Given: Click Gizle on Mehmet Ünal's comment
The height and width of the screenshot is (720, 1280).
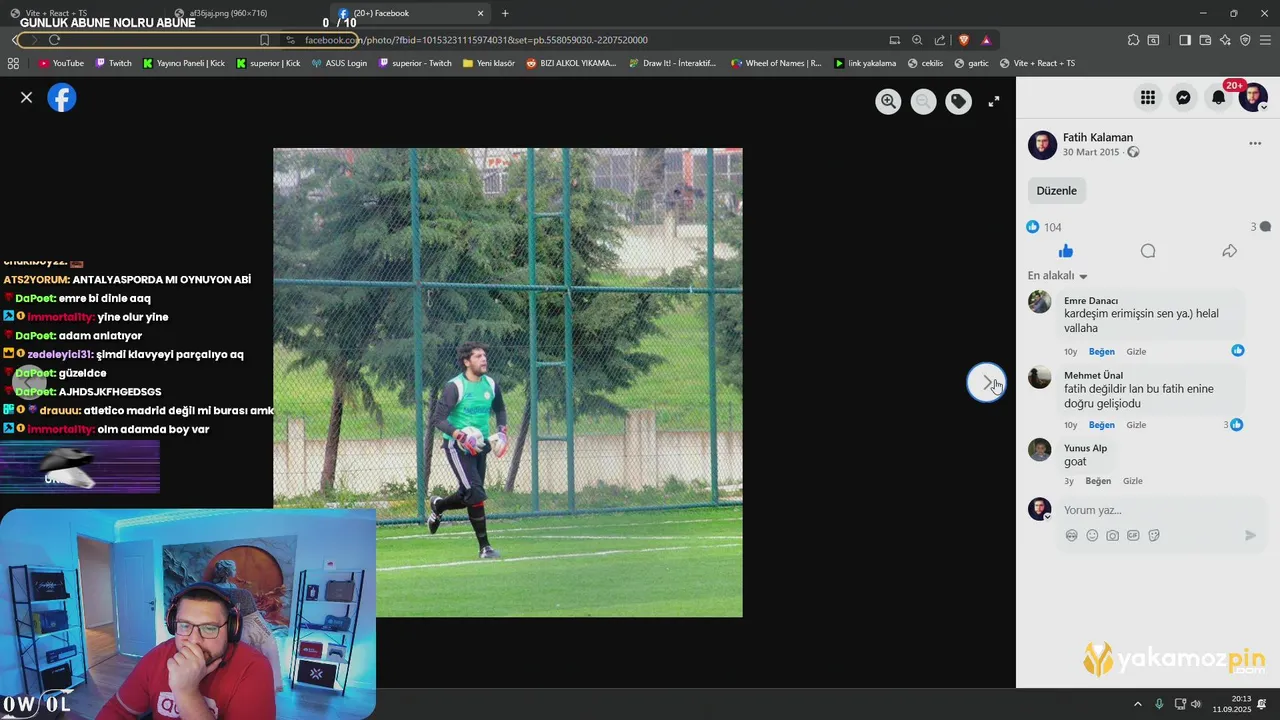Looking at the screenshot, I should [1136, 425].
